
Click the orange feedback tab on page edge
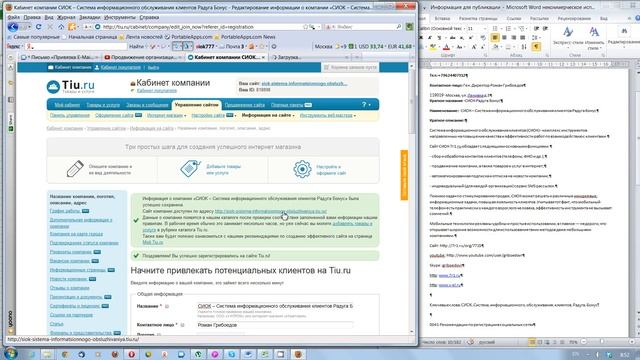404,175
